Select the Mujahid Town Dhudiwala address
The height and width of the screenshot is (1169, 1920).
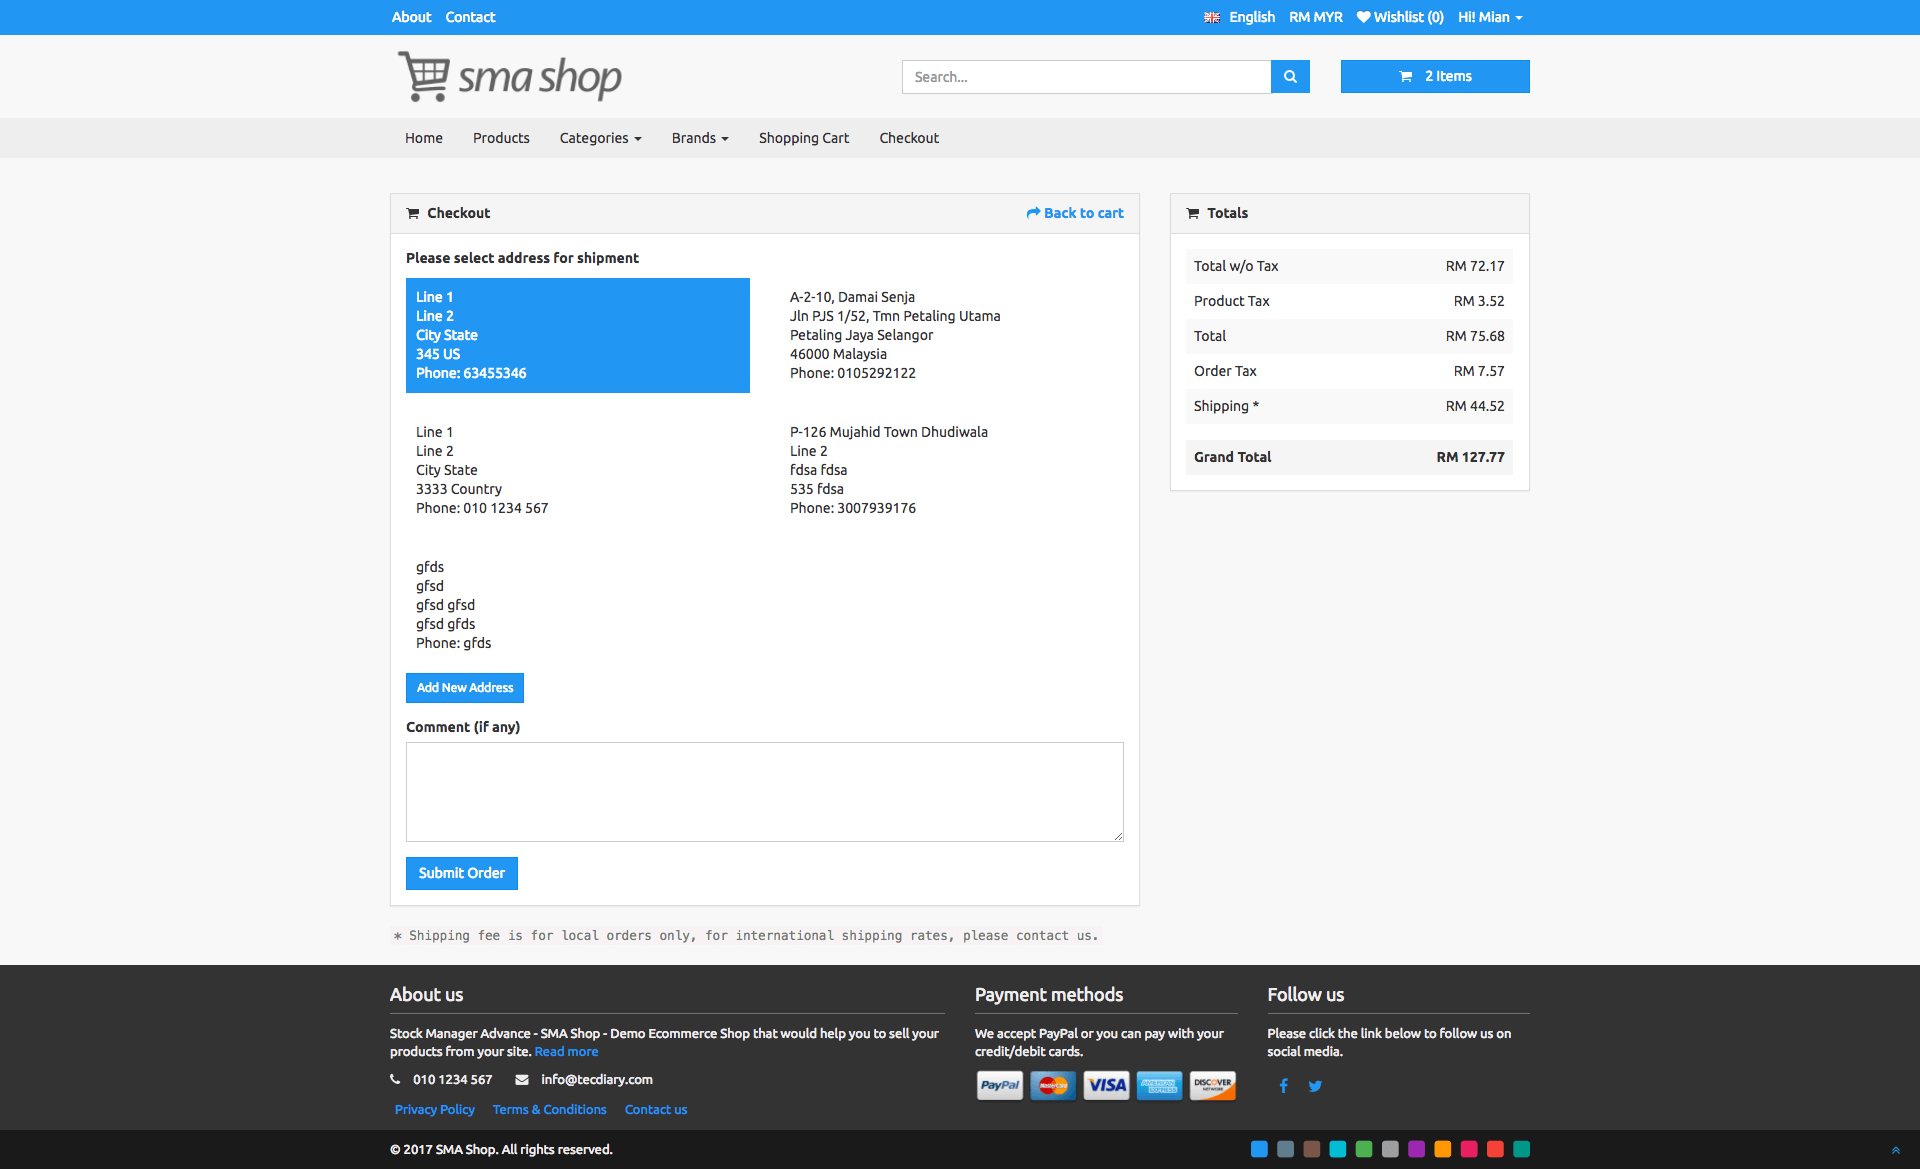(x=952, y=470)
